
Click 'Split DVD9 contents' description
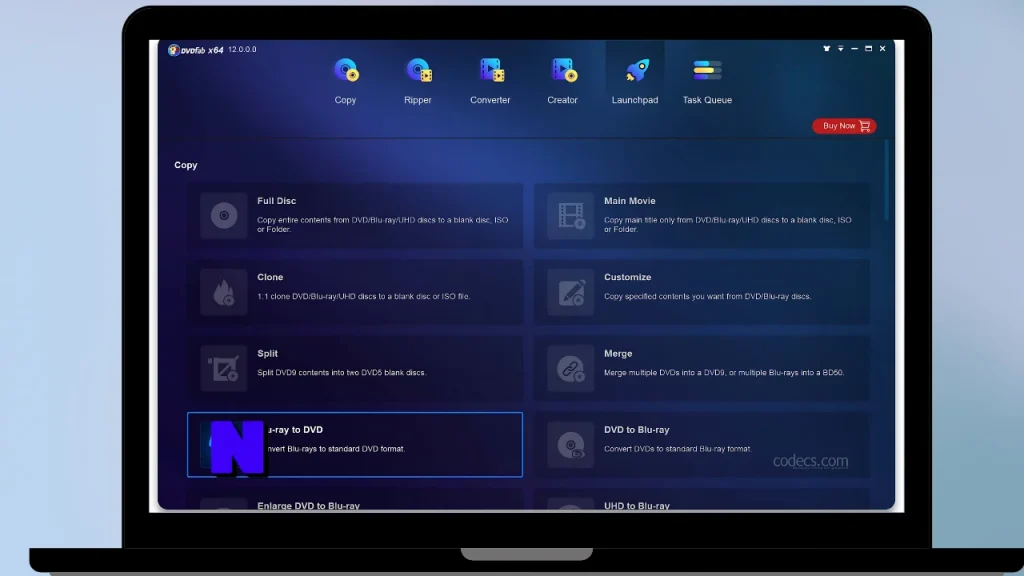[342, 373]
